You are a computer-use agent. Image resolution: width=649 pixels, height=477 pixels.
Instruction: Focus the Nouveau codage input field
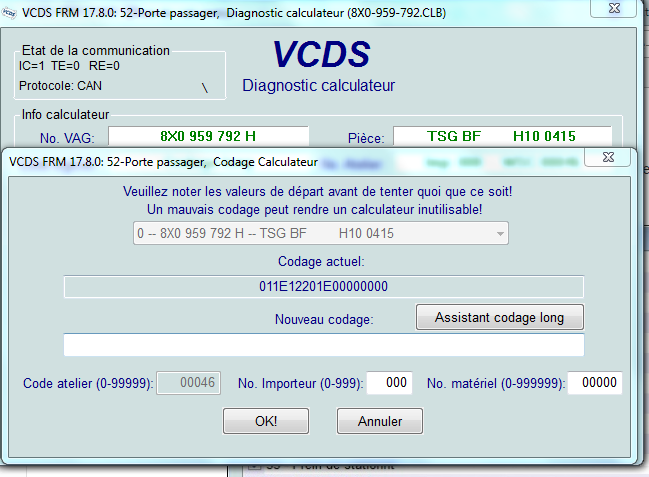(x=323, y=345)
